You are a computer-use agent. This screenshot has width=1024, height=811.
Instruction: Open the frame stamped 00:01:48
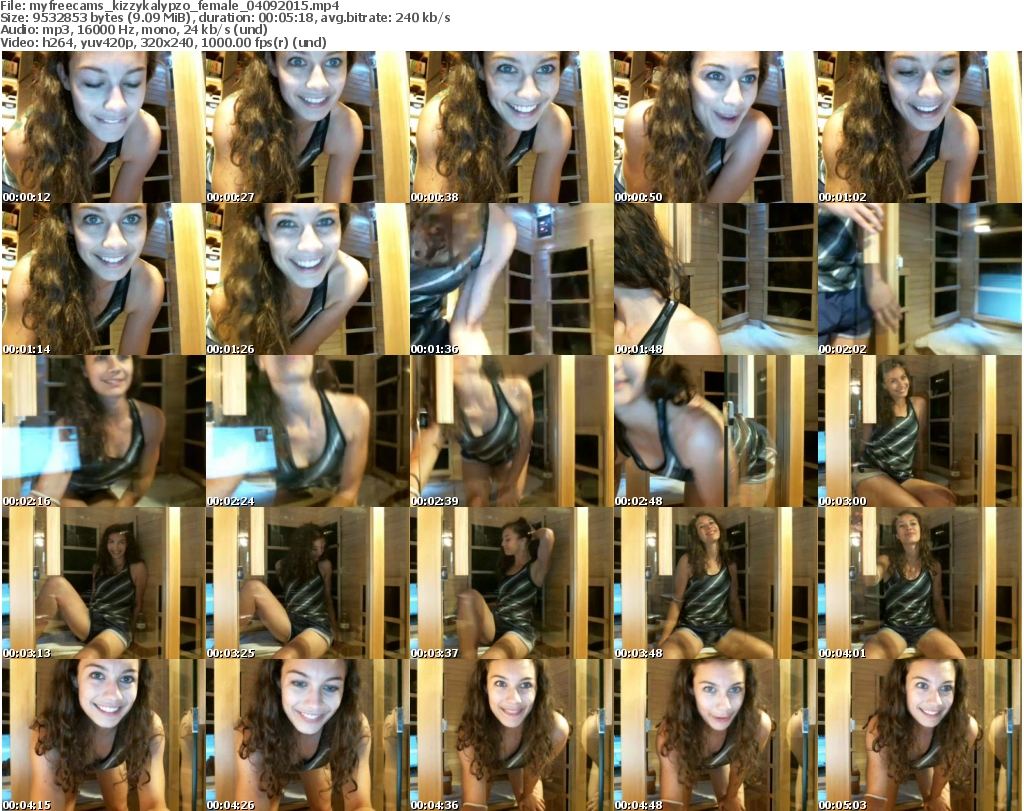coord(716,279)
